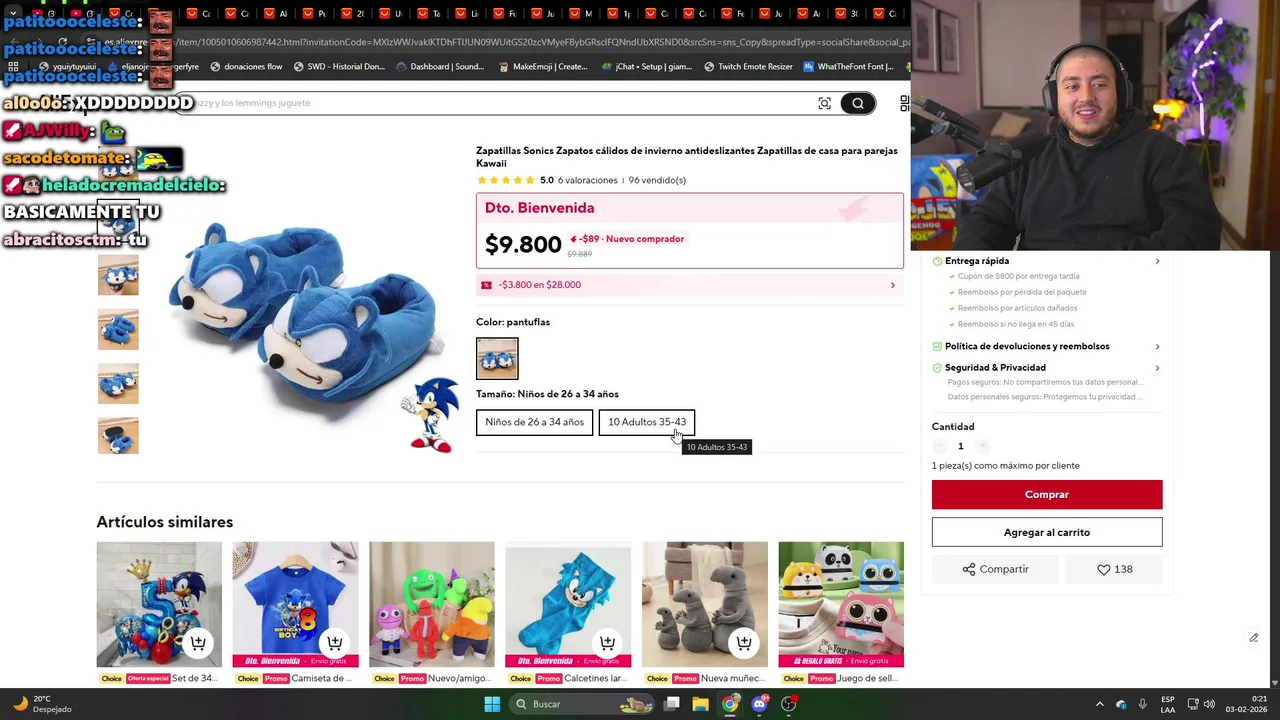Expand the -$3.800 en $28.000 coupon row
The width and height of the screenshot is (1280, 720).
[690, 285]
